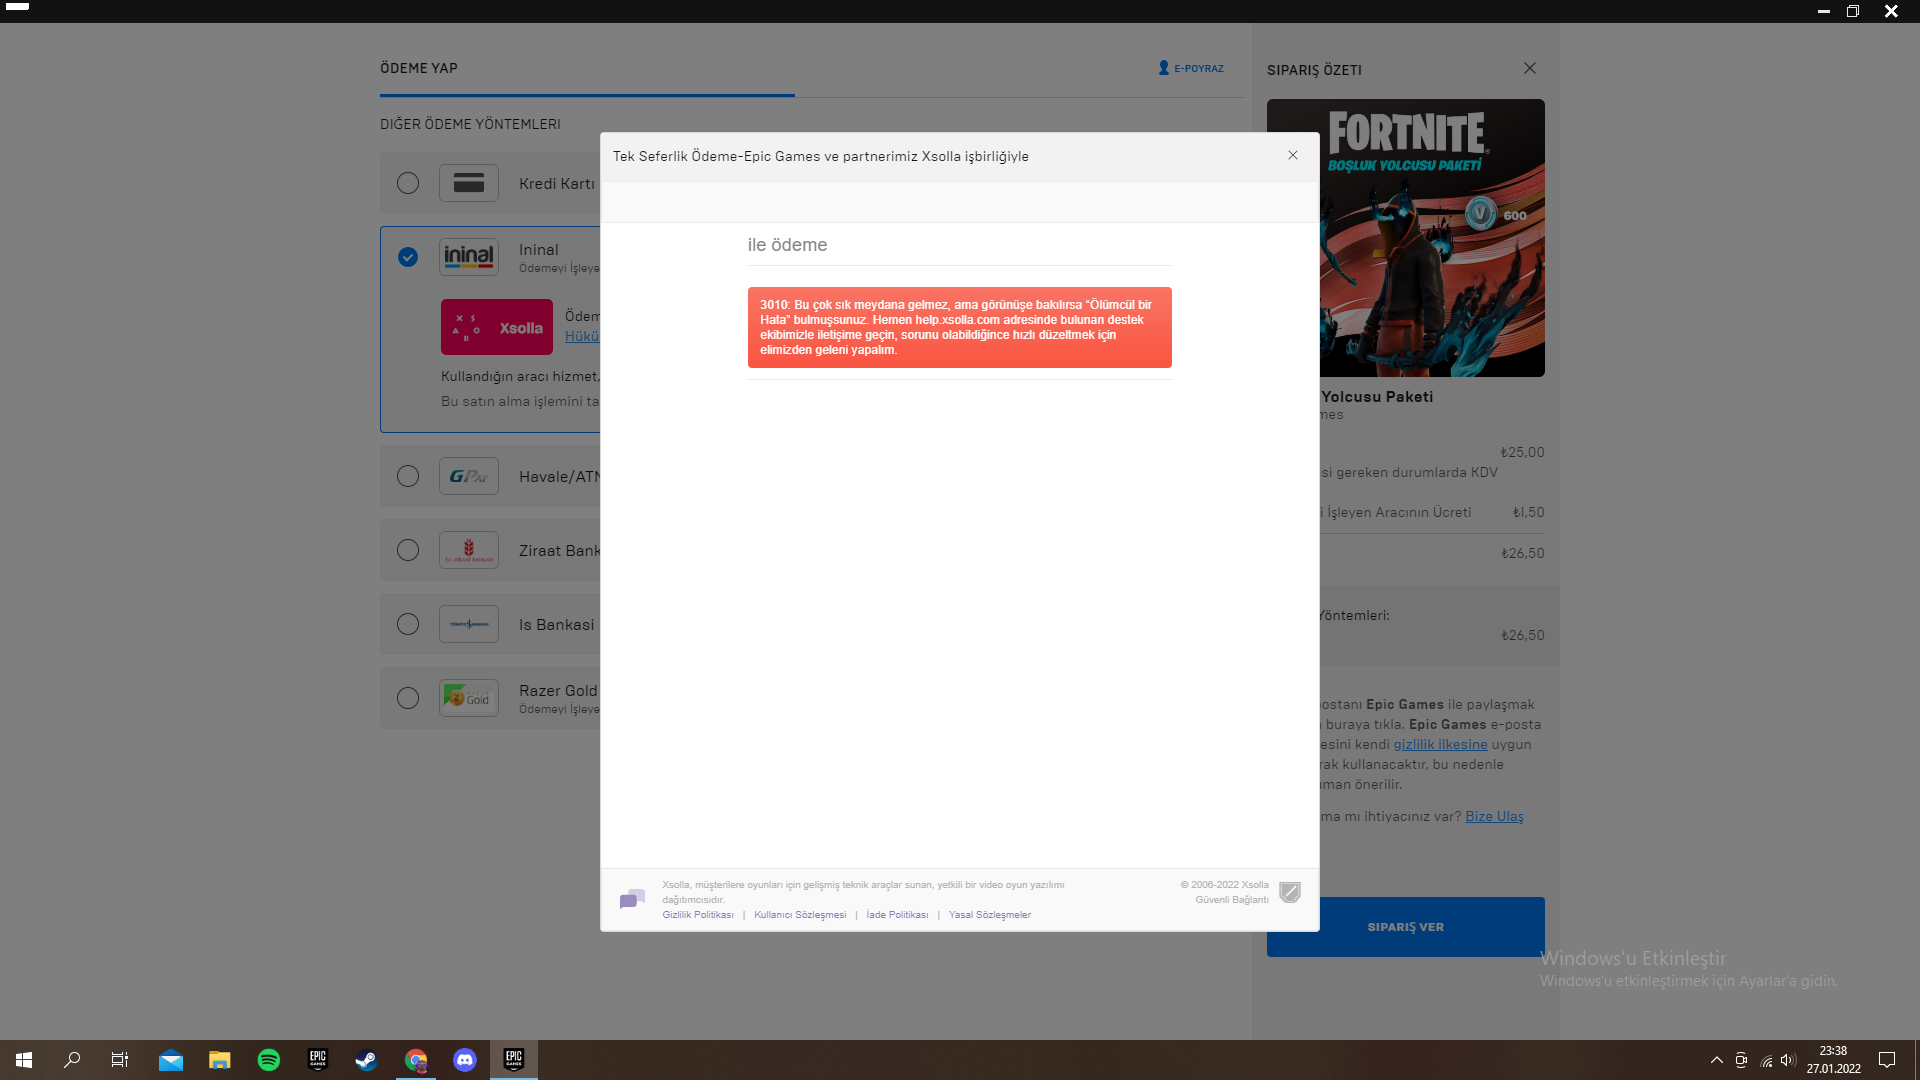The width and height of the screenshot is (1920, 1080).
Task: Select the Razer Gold radio button
Action: (408, 698)
